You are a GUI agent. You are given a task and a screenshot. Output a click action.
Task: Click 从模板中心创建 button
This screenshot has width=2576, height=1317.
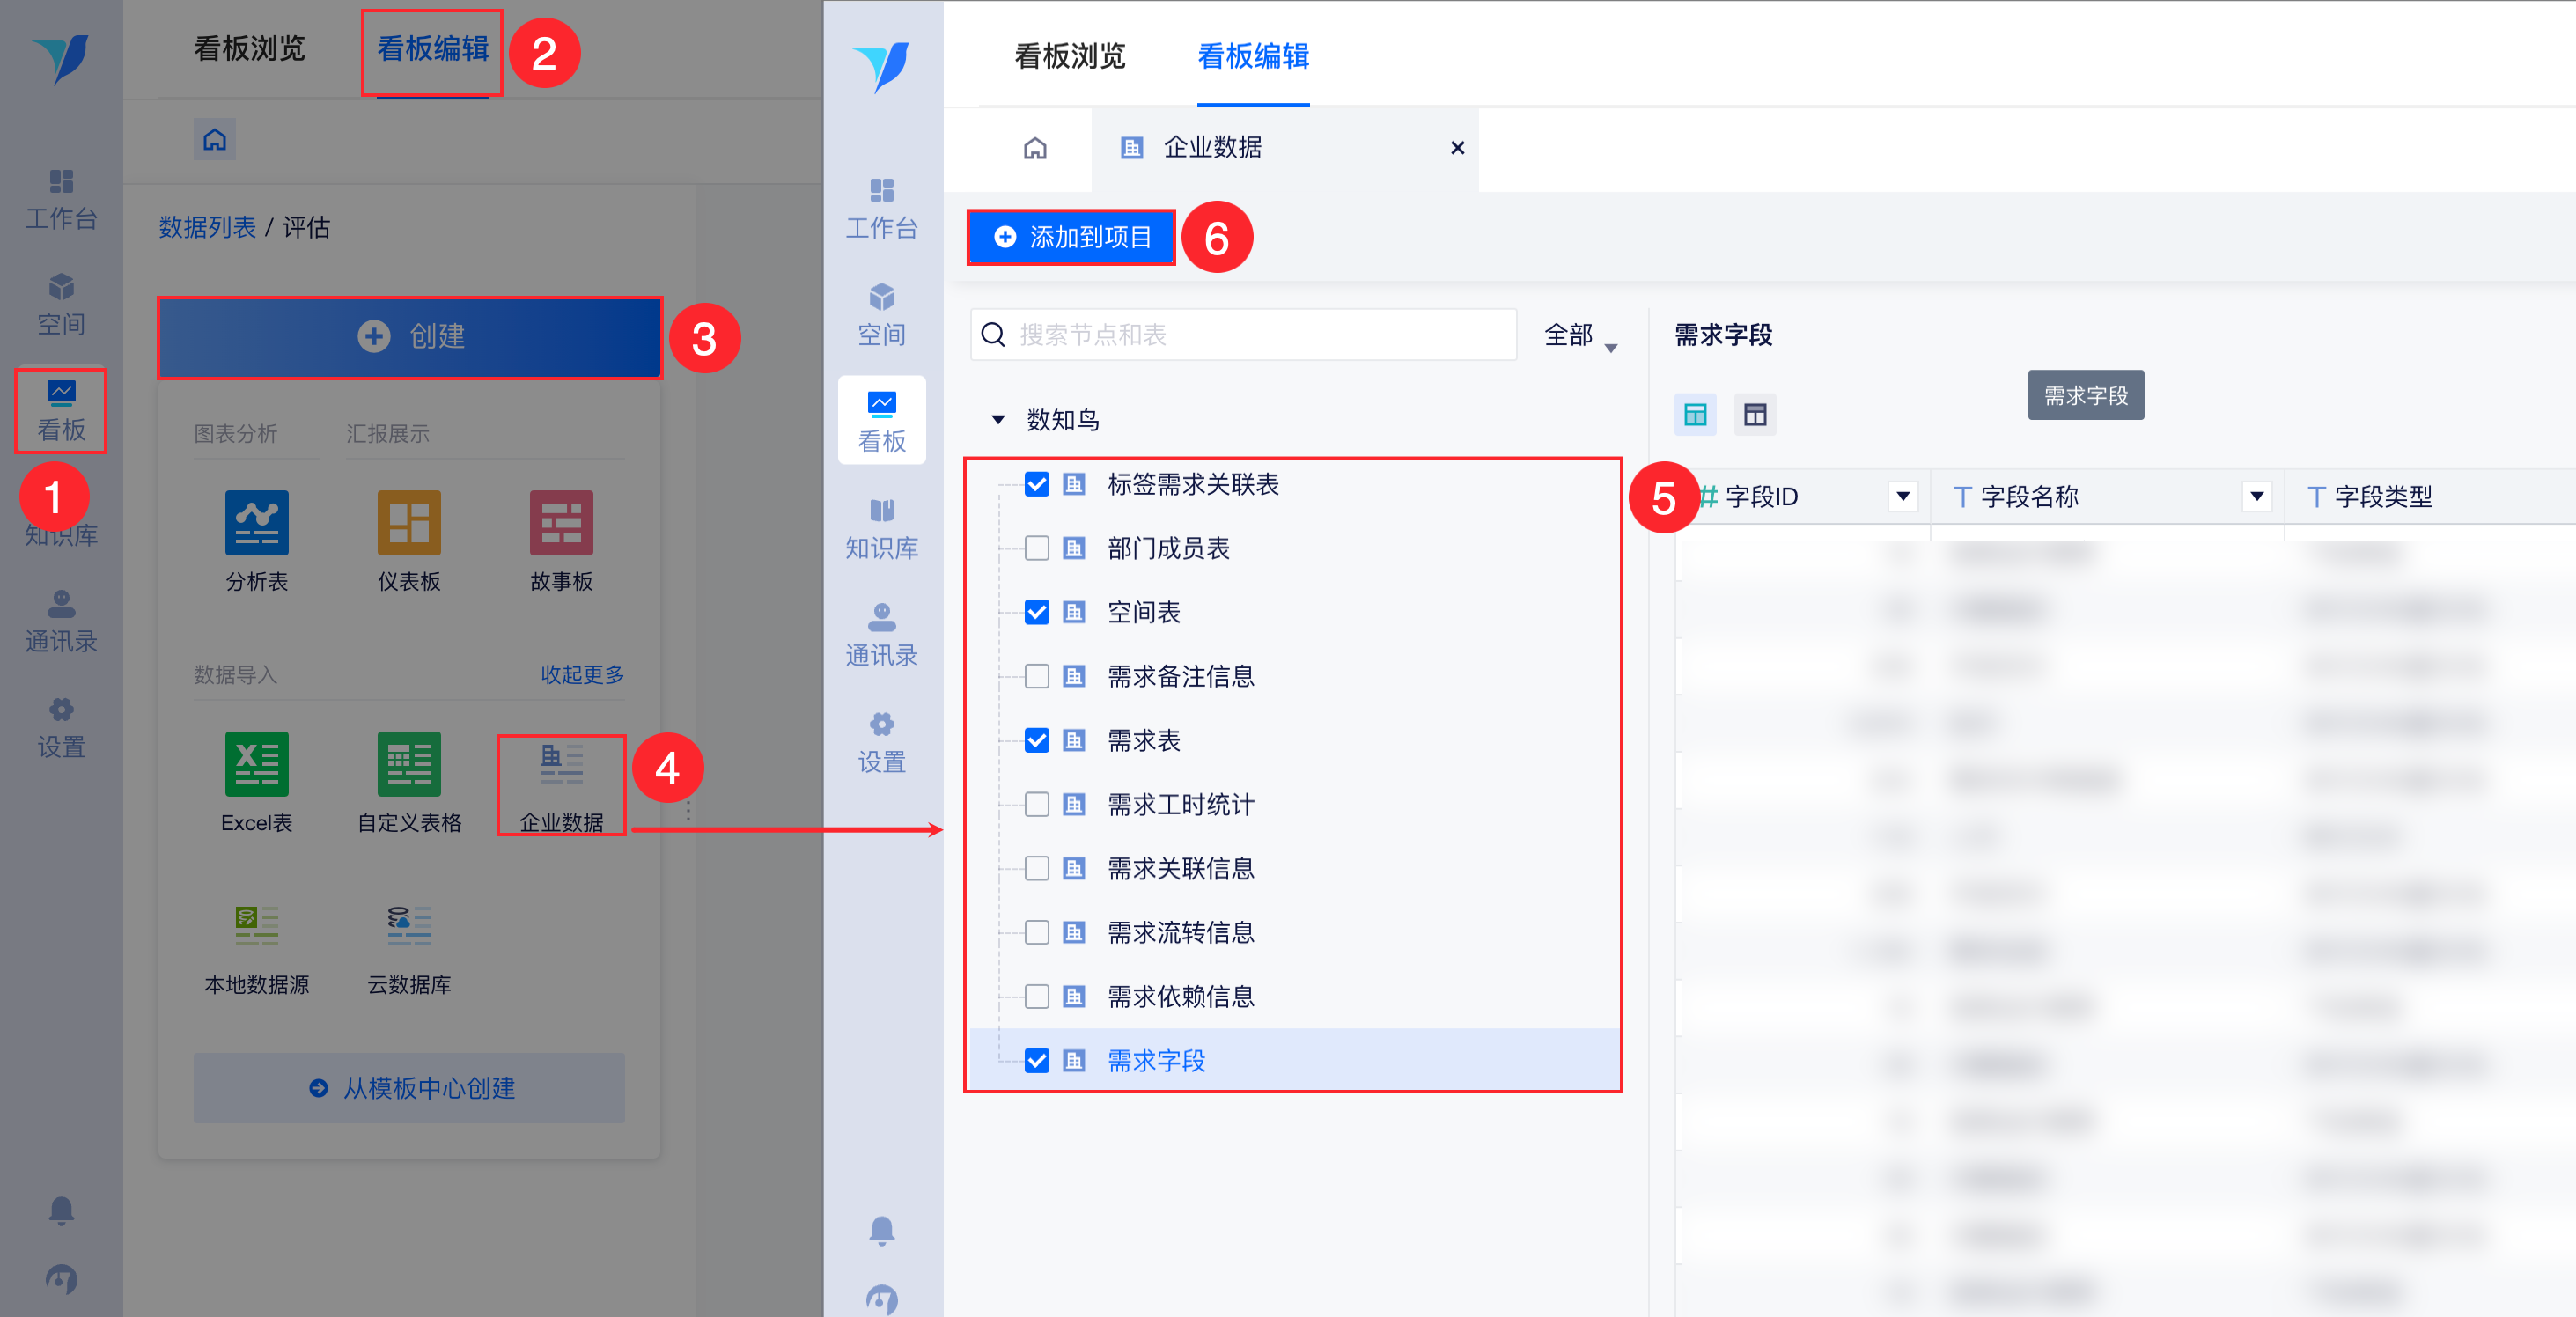[409, 1088]
